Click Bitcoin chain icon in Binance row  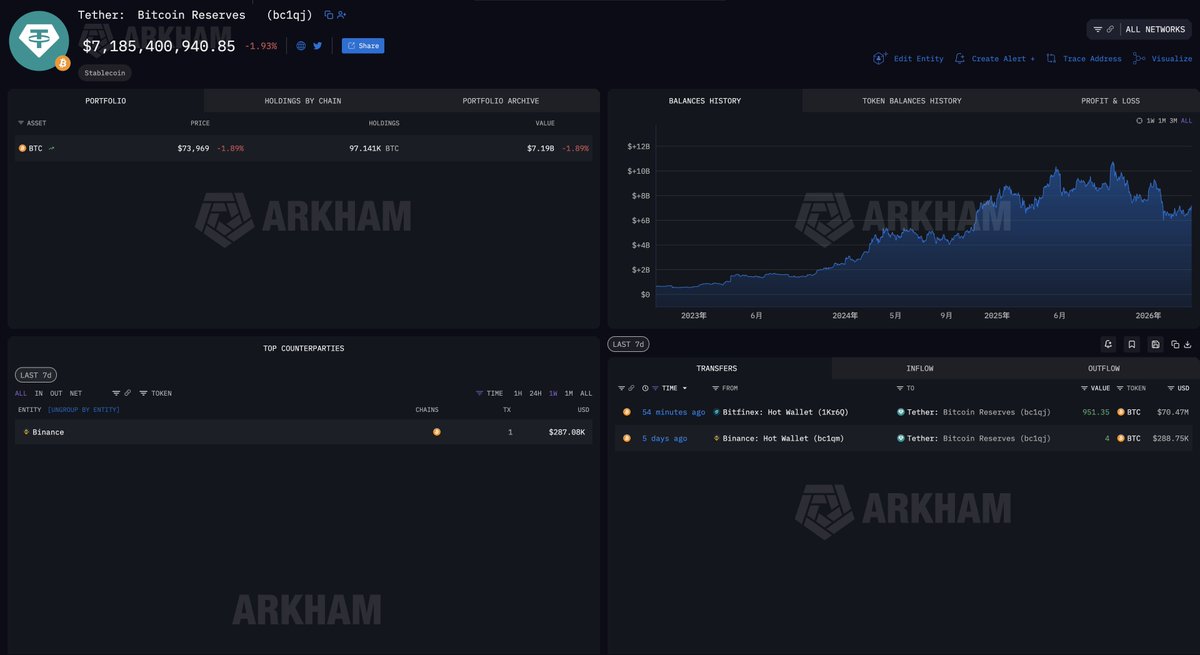(437, 432)
